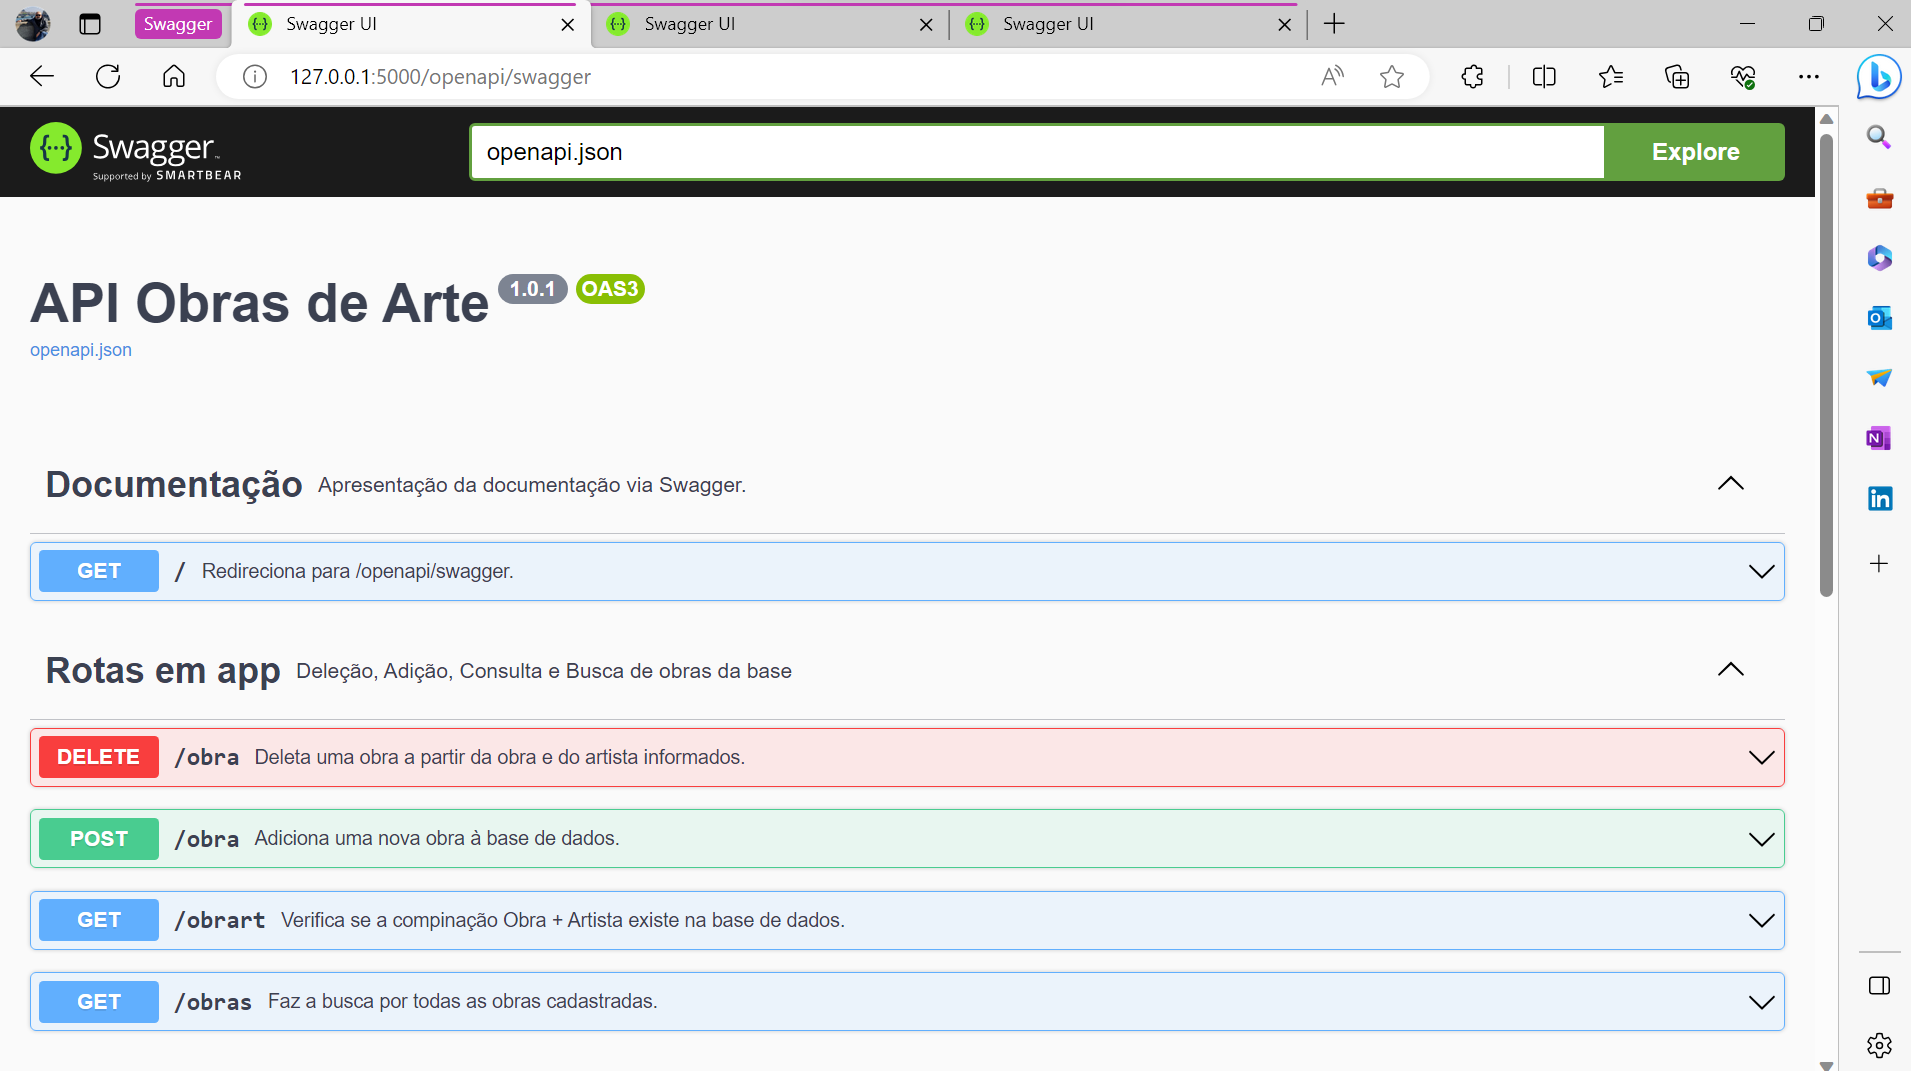Expand the GET /obras endpoint arrow
Image resolution: width=1911 pixels, height=1071 pixels.
coord(1761,1002)
